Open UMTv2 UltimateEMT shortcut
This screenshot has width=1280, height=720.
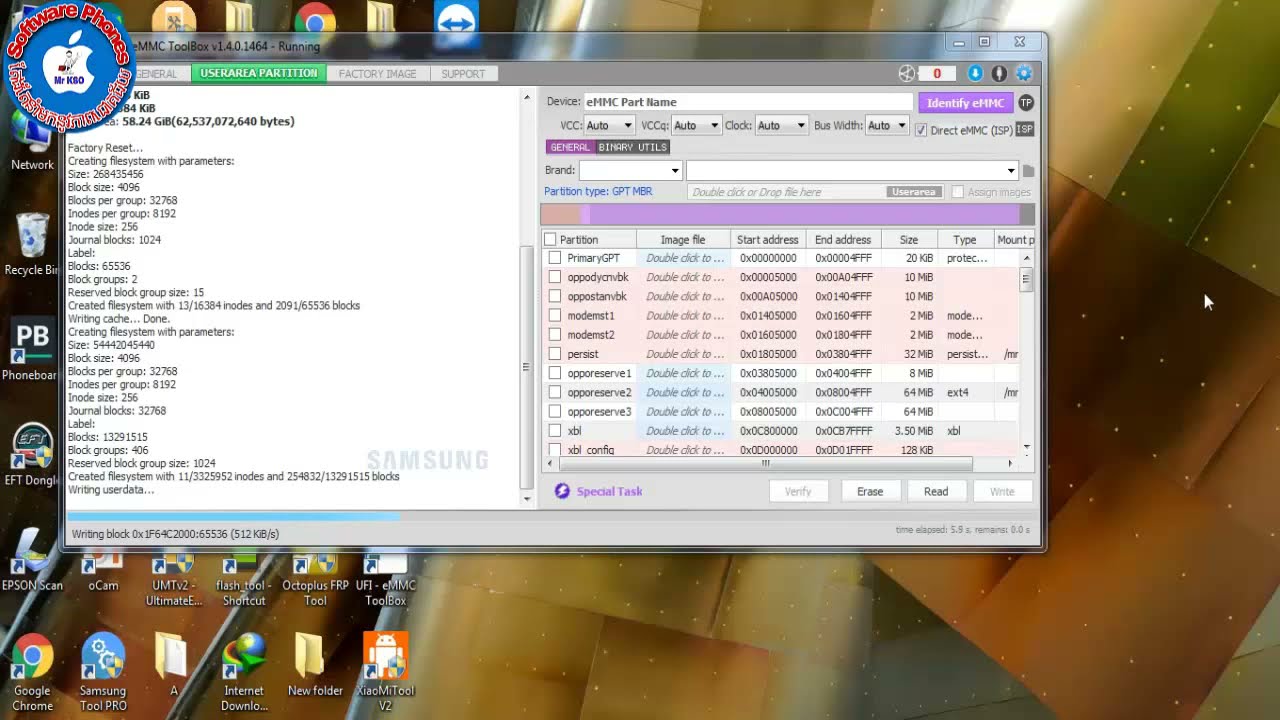click(173, 580)
